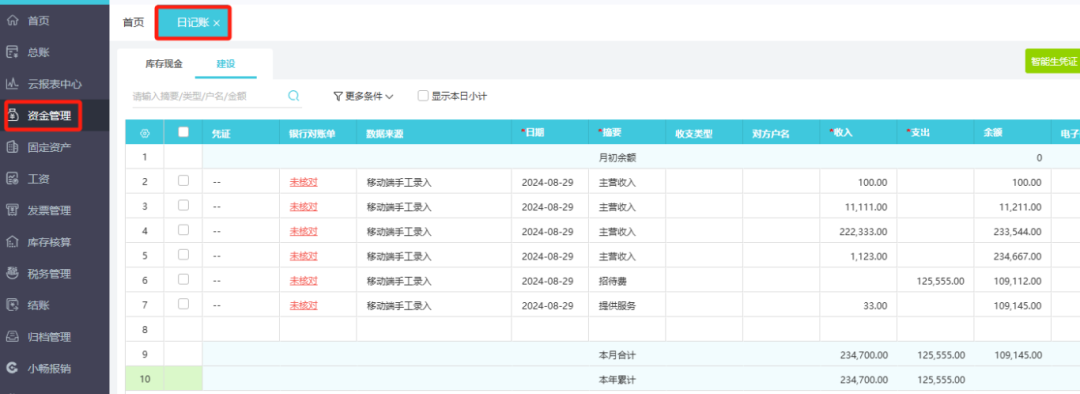Click the 首页 home icon in sidebar
Viewport: 1080px width, 394px height.
[x=12, y=21]
